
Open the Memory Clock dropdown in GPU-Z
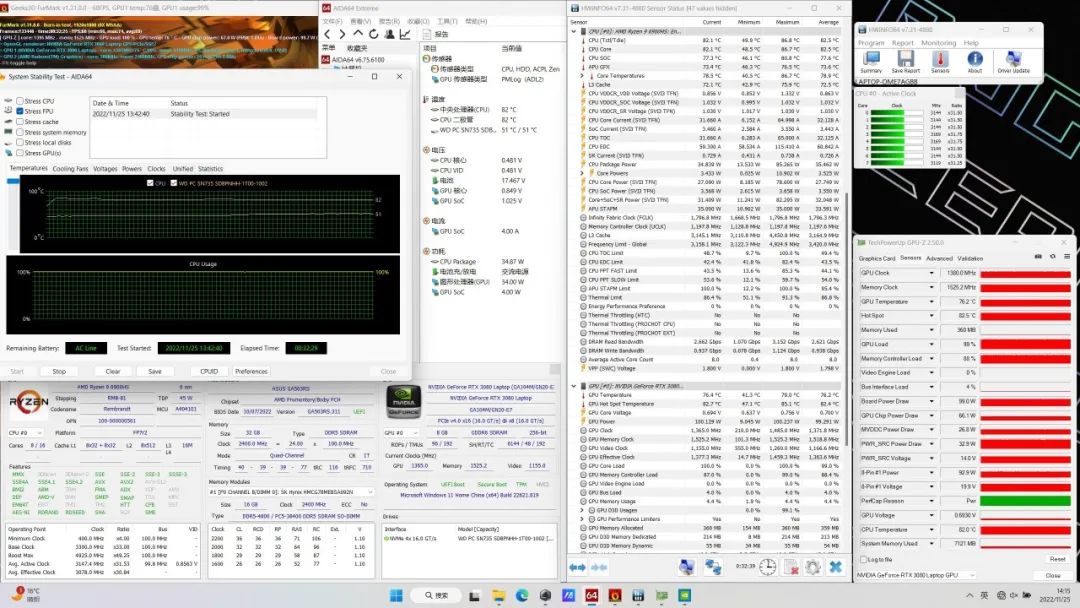click(932, 288)
